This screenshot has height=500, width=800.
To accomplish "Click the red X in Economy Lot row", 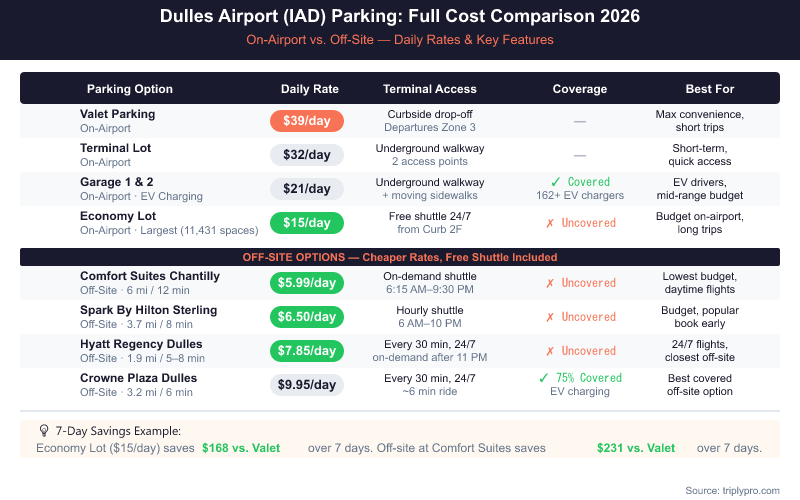I will coord(548,223).
